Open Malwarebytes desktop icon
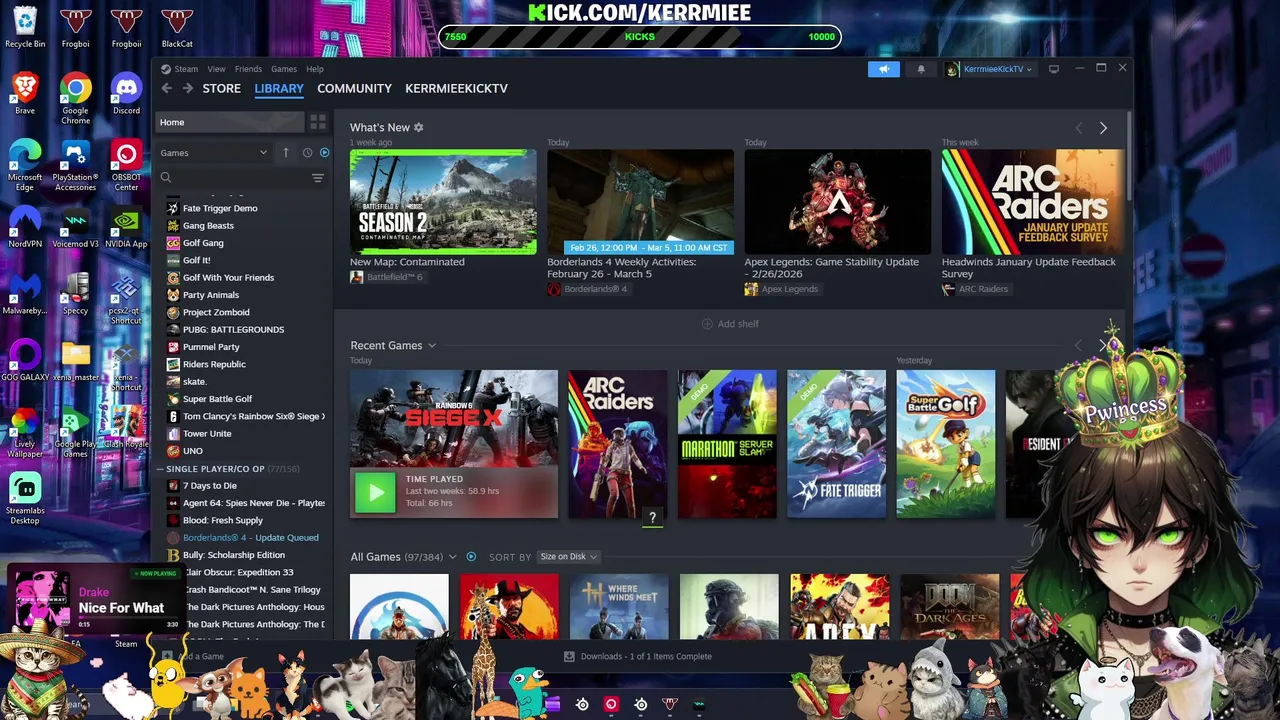 pyautogui.click(x=25, y=294)
